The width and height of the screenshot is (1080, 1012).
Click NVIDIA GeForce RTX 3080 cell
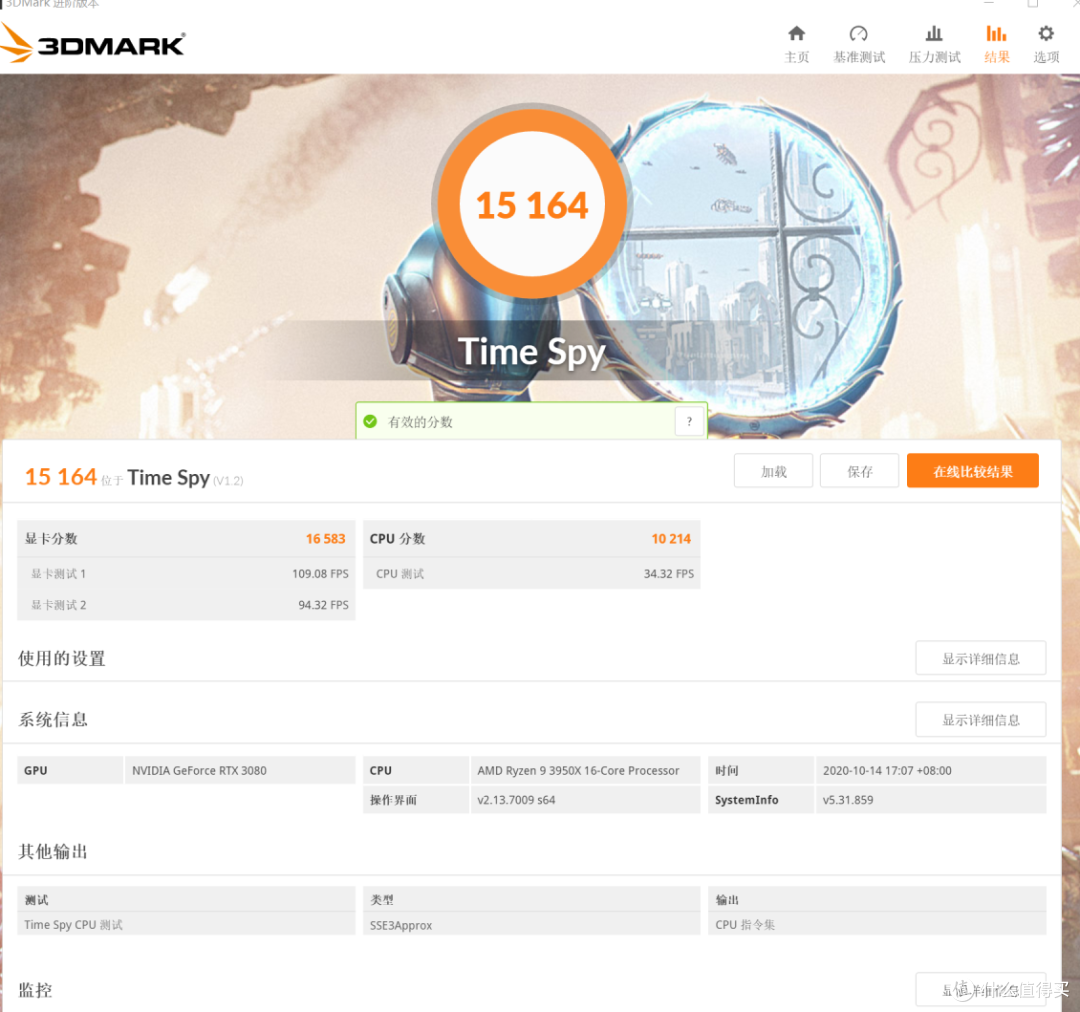tap(240, 770)
